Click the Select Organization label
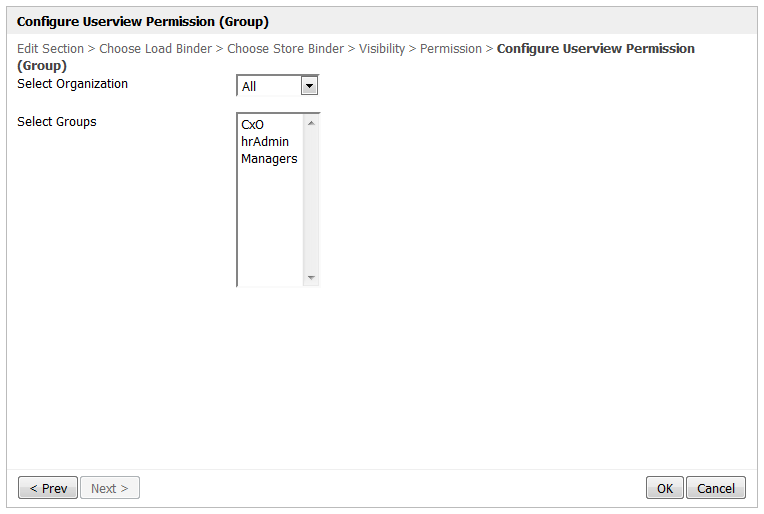 pos(72,84)
